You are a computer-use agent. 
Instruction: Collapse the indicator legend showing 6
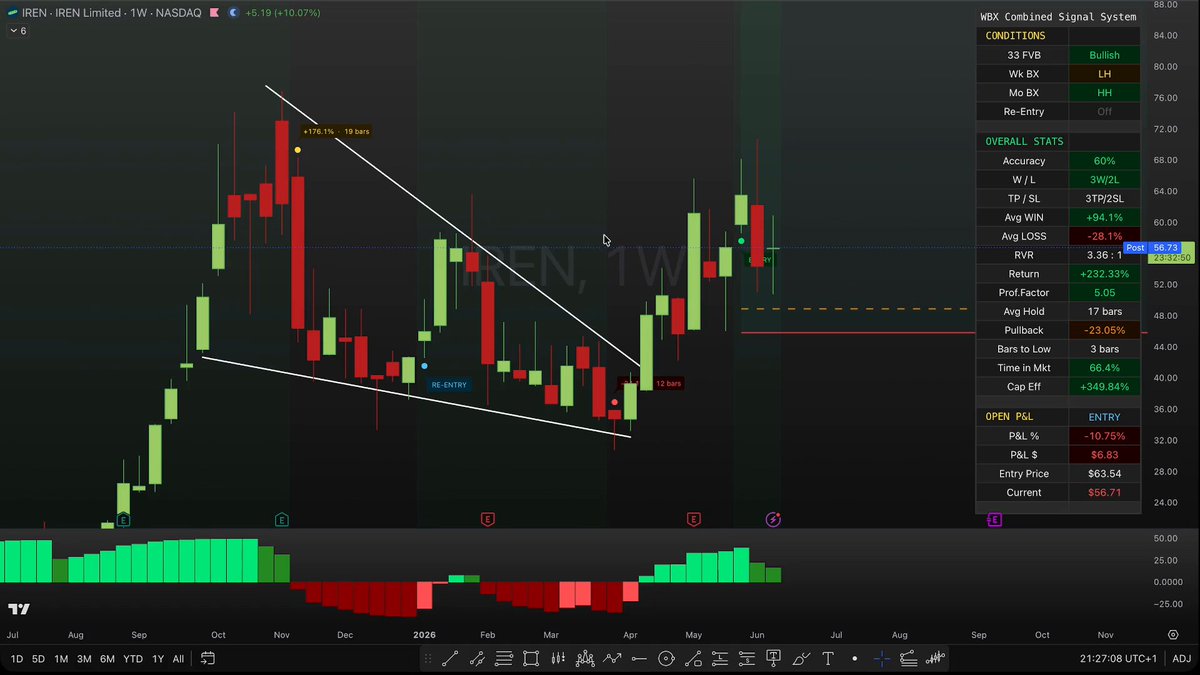[x=17, y=31]
